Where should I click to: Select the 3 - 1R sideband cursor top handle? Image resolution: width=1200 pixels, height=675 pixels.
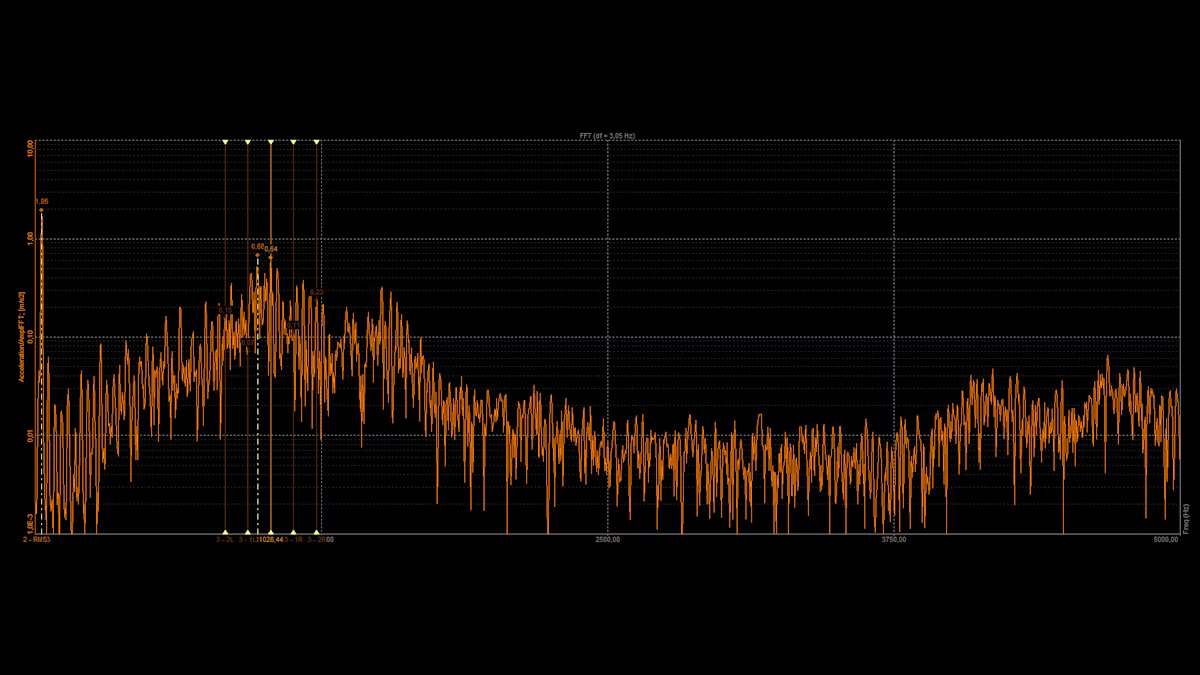pyautogui.click(x=293, y=142)
